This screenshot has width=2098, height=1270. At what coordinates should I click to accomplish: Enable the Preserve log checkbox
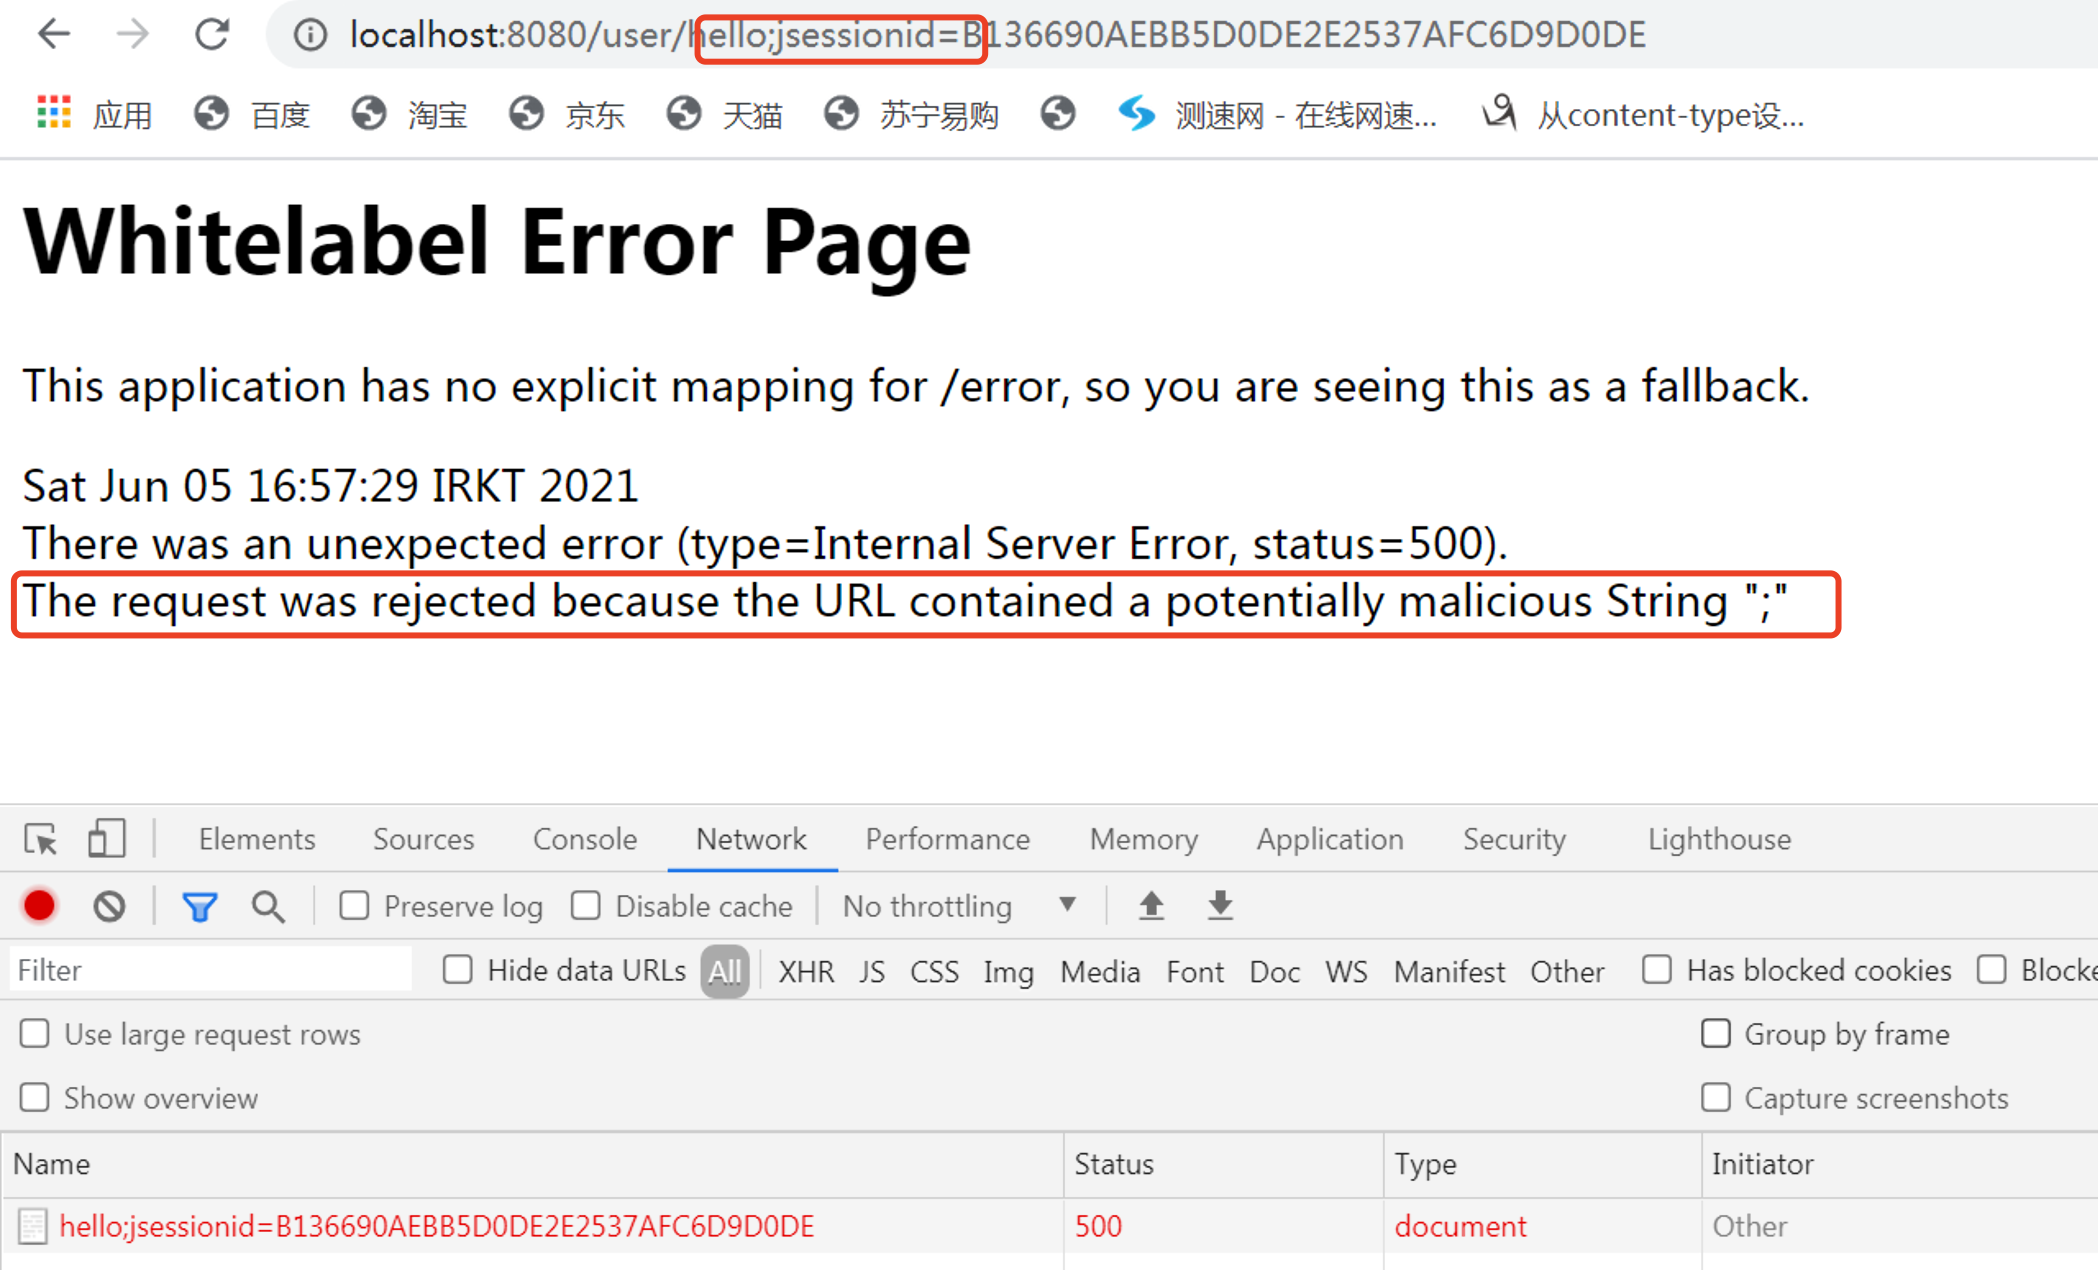click(x=354, y=906)
